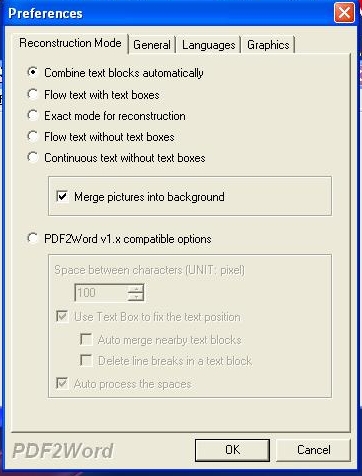Switch to the Graphics tab
Screen dimensions: 362x476
pyautogui.click(x=268, y=45)
